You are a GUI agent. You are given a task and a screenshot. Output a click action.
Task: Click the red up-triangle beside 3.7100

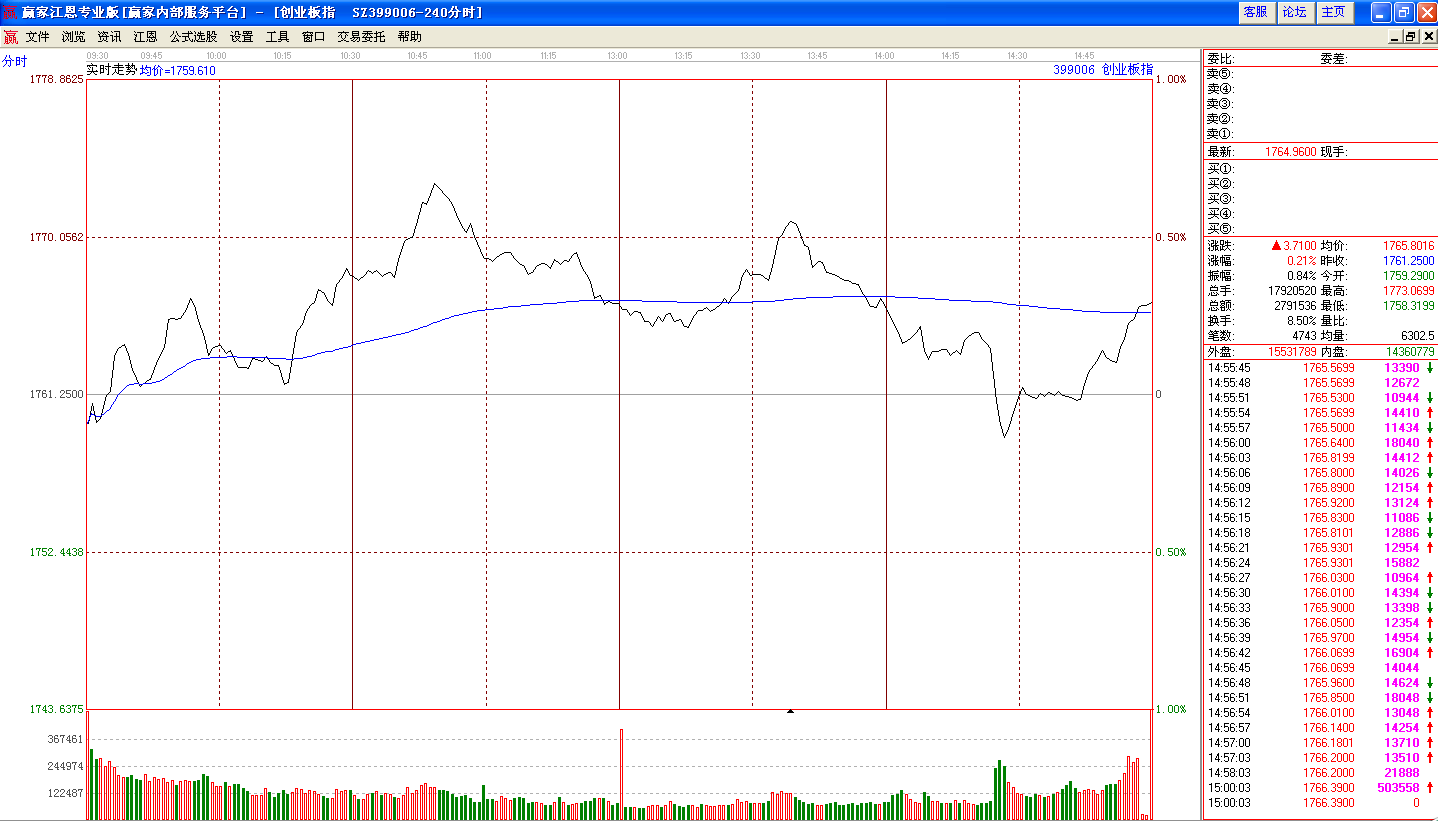(x=1276, y=245)
